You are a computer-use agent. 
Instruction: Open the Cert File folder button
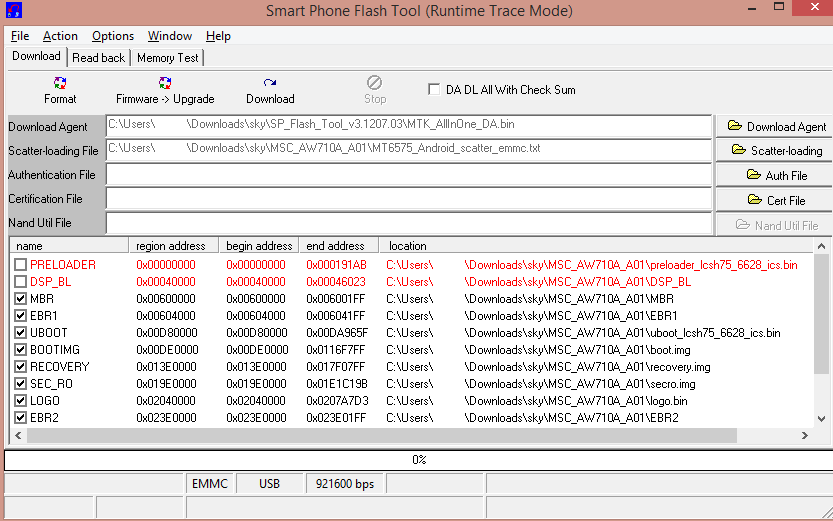776,200
